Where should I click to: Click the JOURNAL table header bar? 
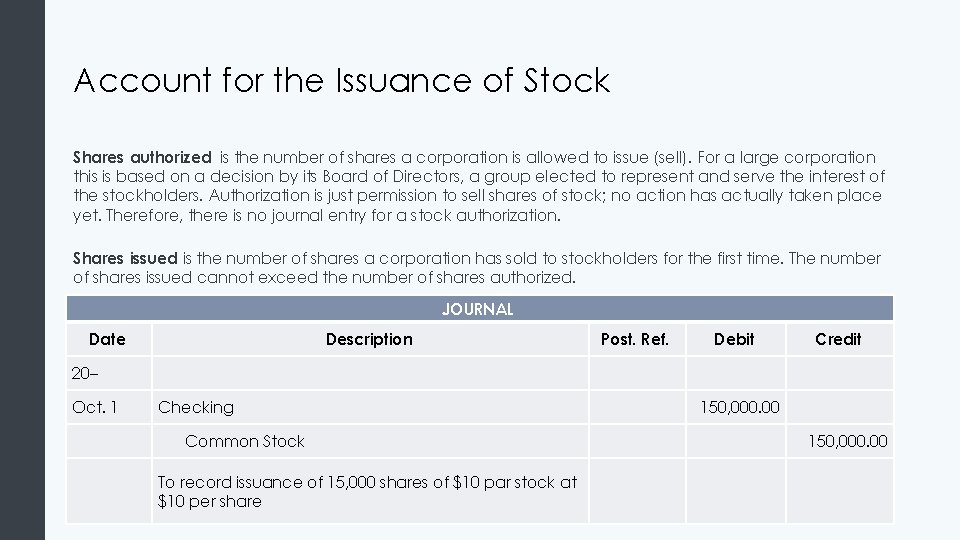(478, 309)
